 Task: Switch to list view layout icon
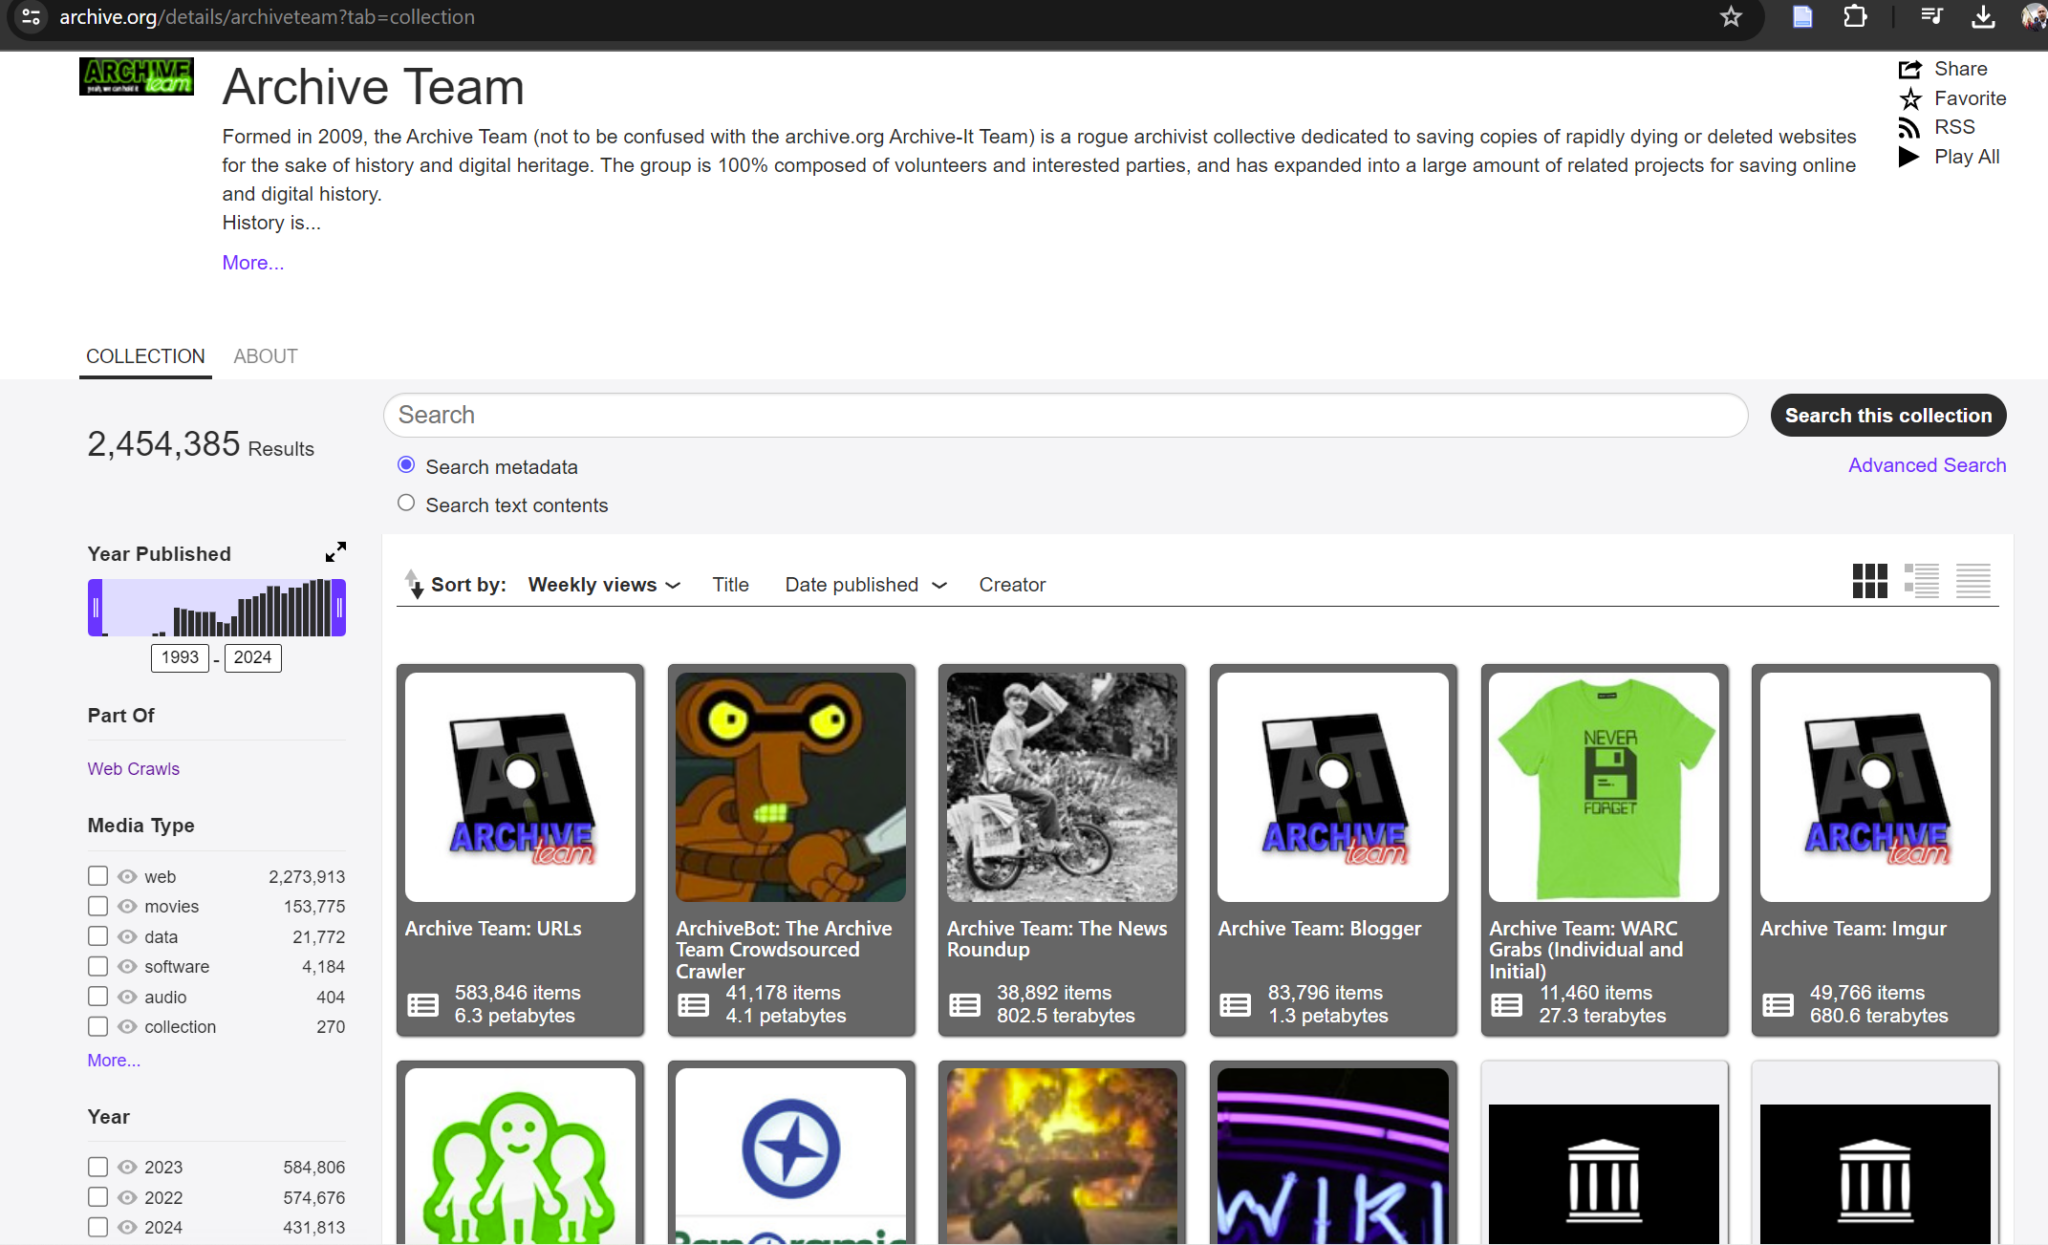1921,582
